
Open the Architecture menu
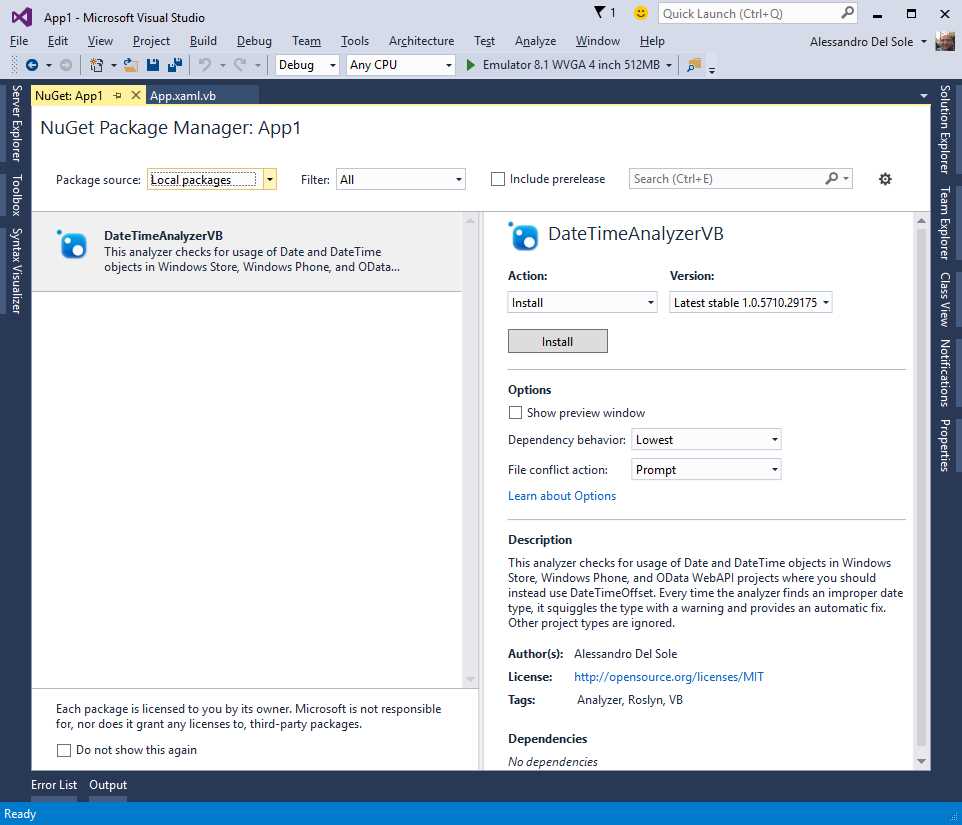pyautogui.click(x=421, y=41)
